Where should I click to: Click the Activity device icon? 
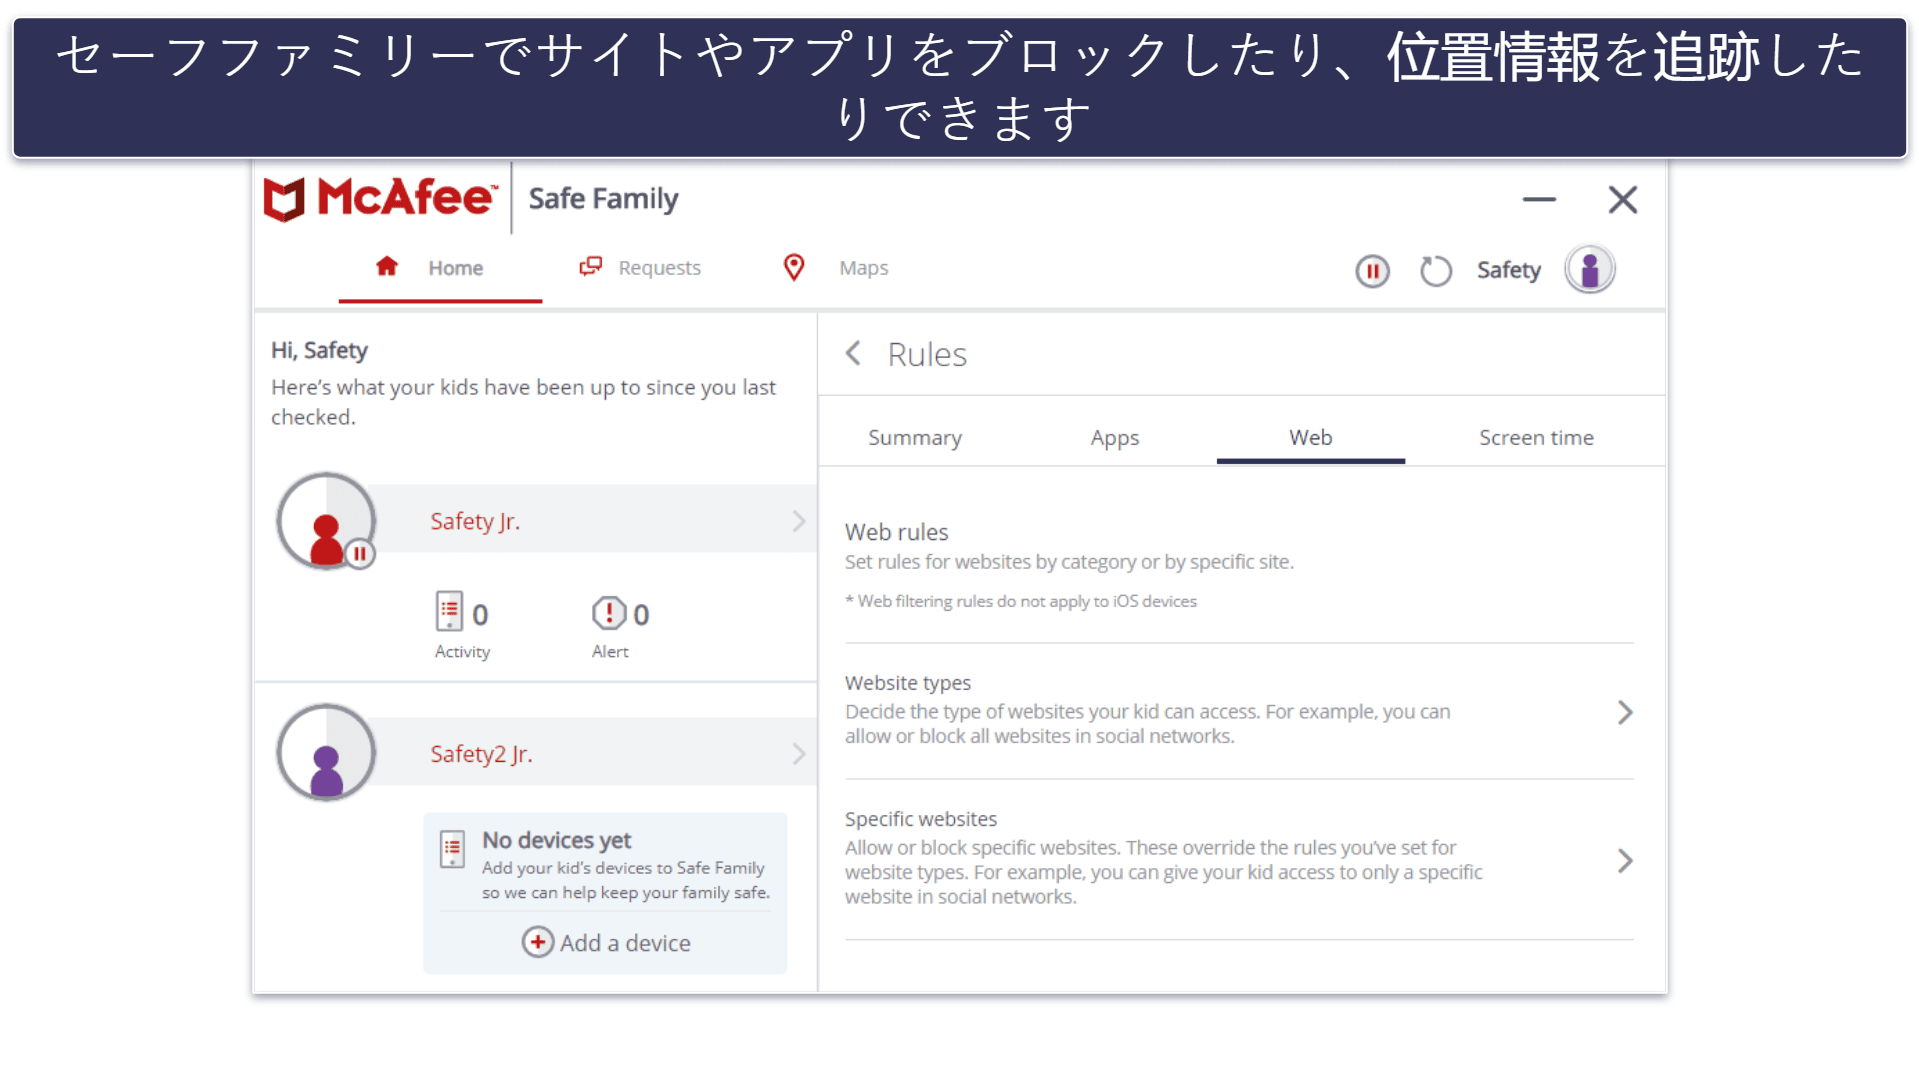coord(449,611)
